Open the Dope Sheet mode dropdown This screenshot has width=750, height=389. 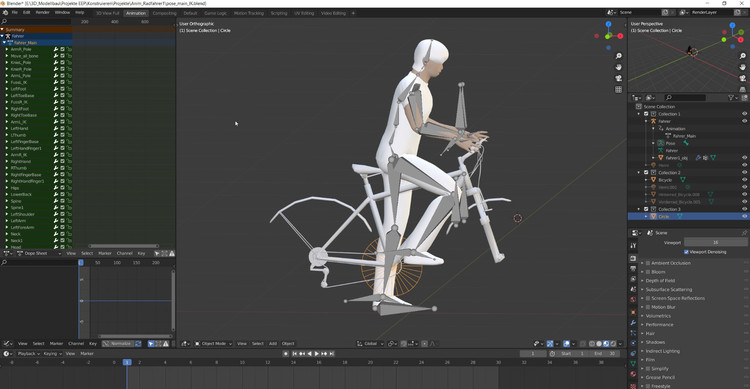[39, 253]
